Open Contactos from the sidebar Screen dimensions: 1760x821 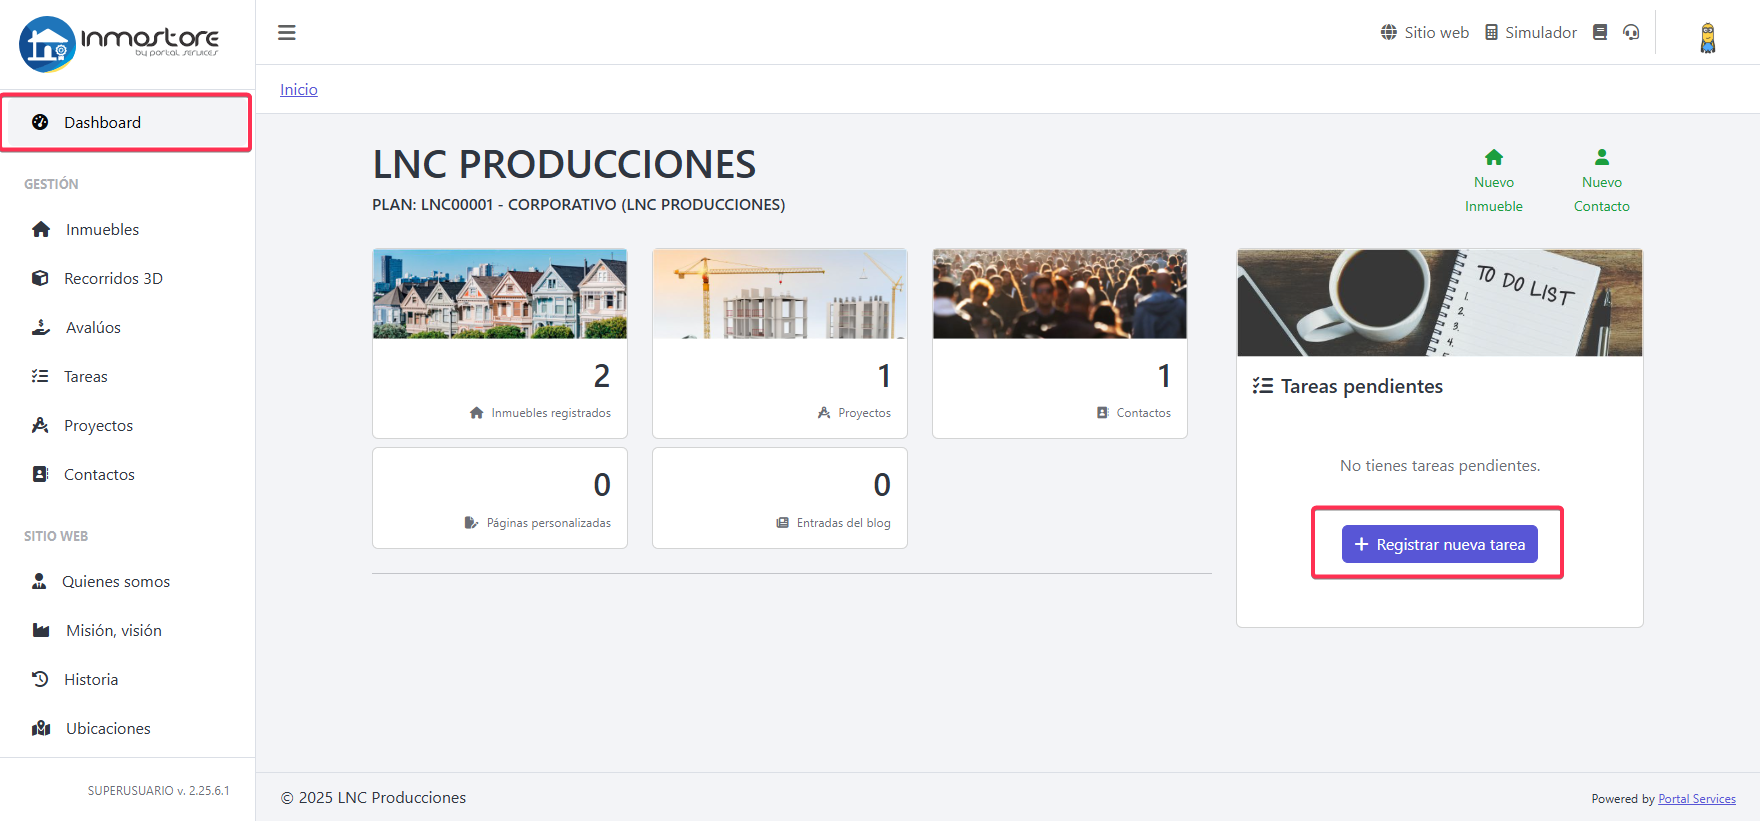99,474
